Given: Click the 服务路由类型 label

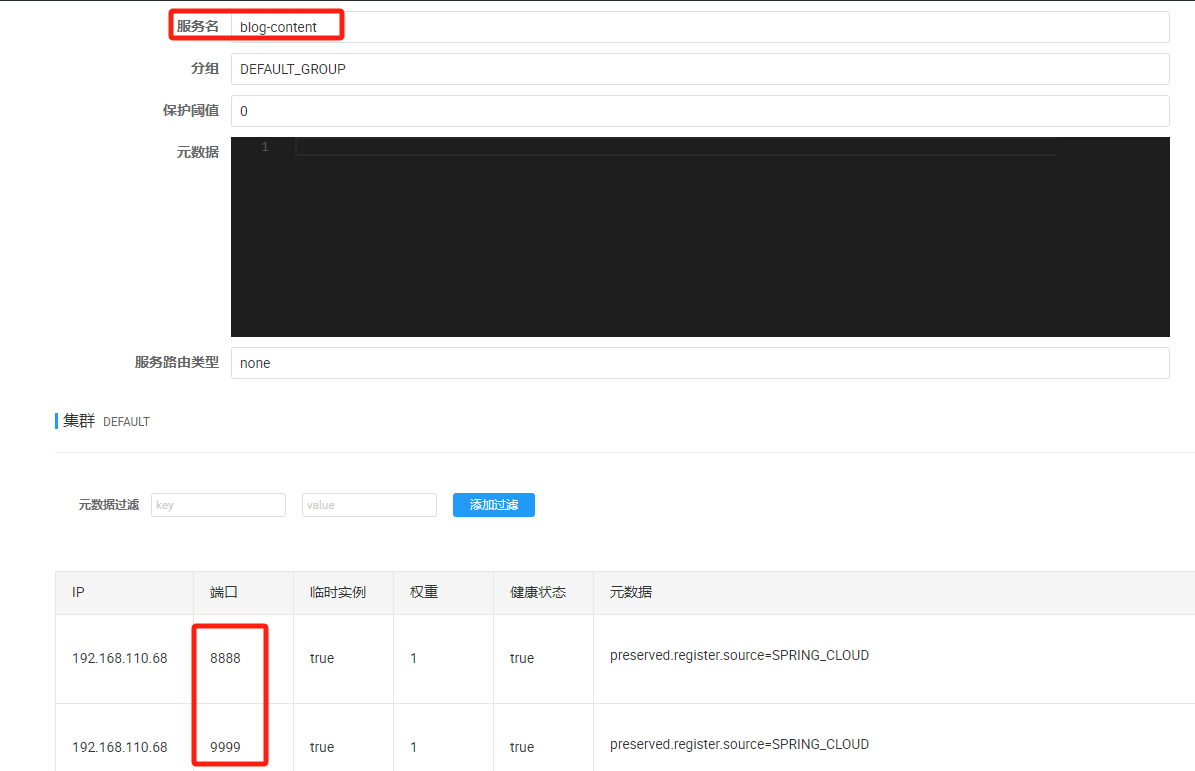Looking at the screenshot, I should pos(177,363).
